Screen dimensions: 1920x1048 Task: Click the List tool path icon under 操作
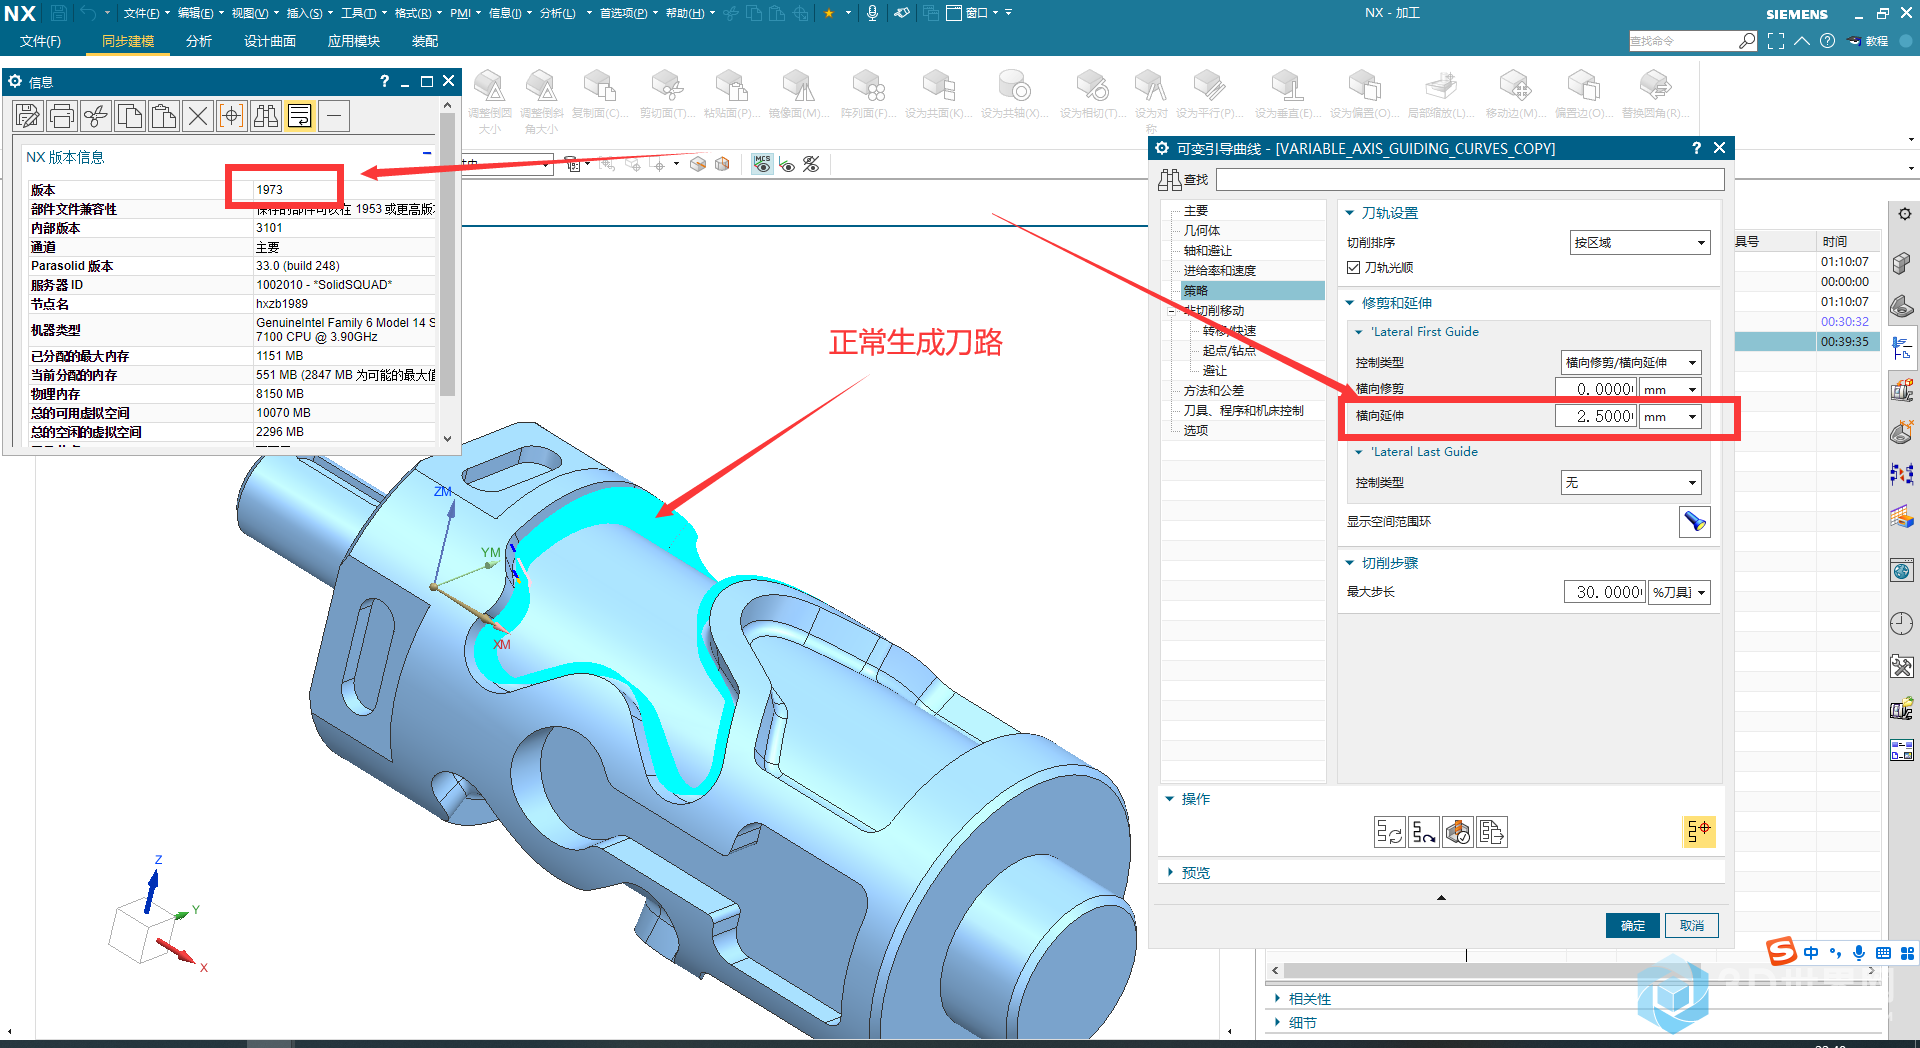coord(1492,832)
